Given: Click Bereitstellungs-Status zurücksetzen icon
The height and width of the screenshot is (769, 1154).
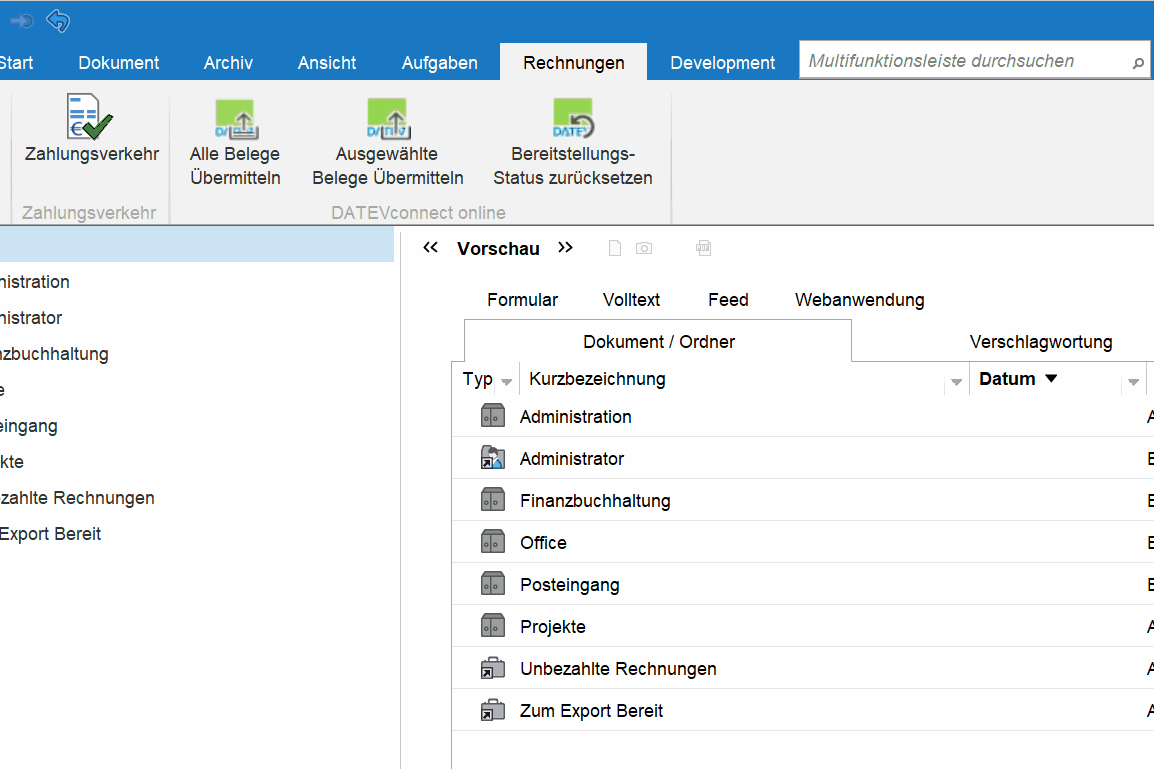Looking at the screenshot, I should click(x=573, y=119).
